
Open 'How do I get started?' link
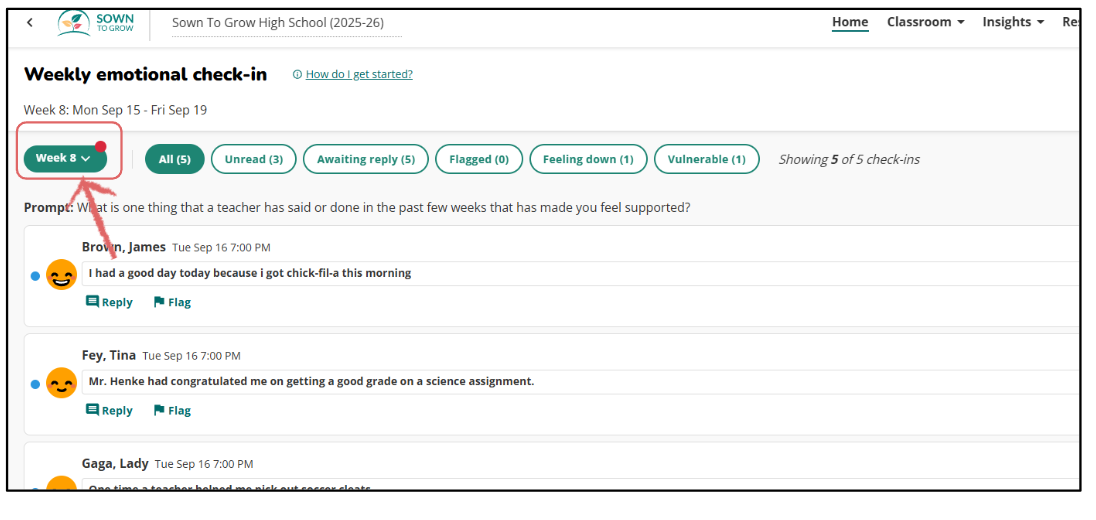click(358, 74)
